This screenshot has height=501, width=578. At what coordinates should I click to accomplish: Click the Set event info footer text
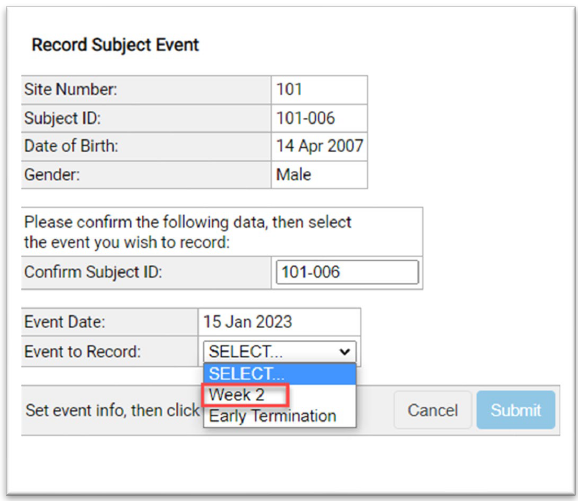(112, 410)
